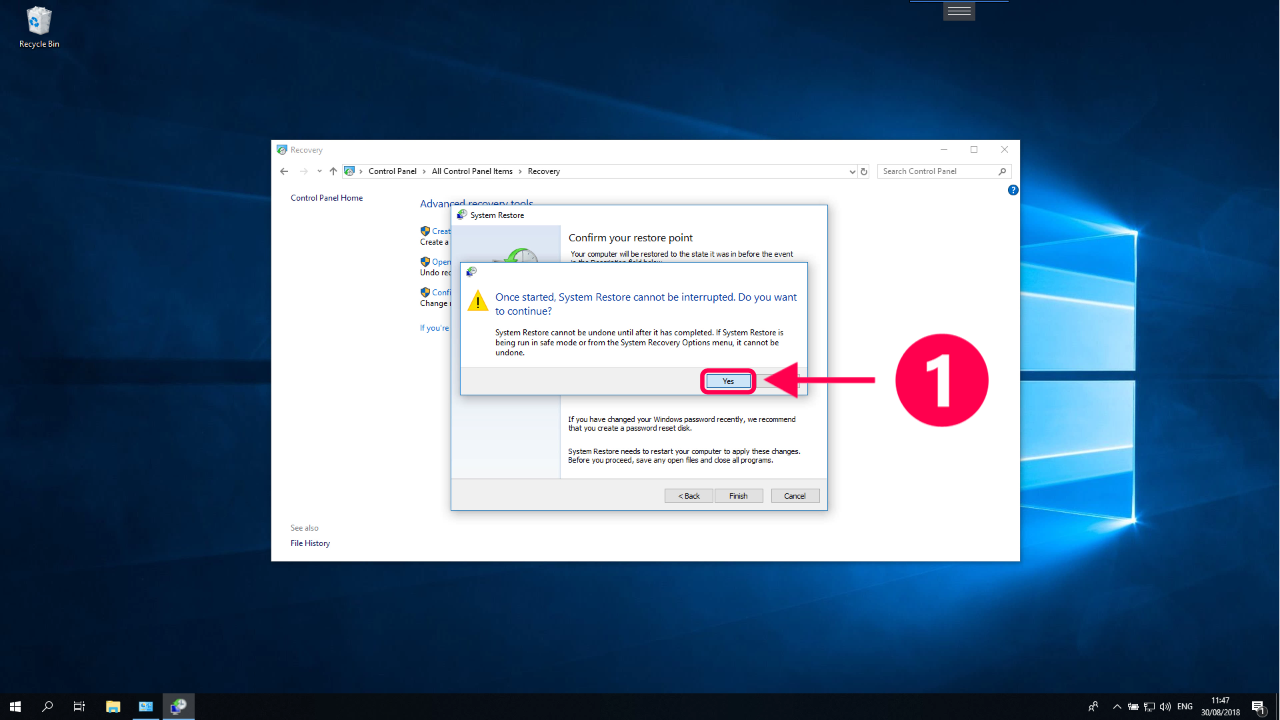Open File History link
Screen dimensions: 1280x720
310,543
